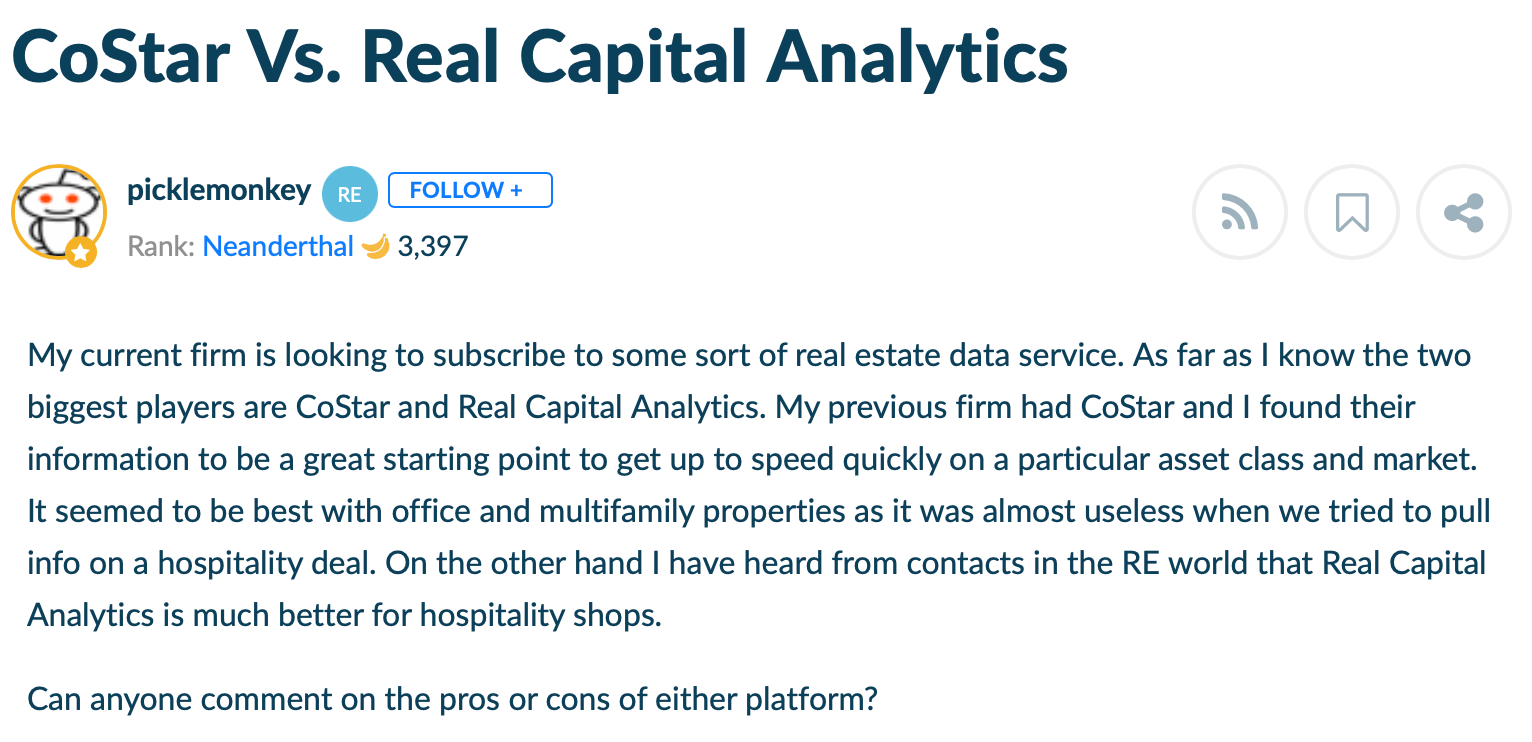
Task: Subscribe via the RSS feed icon
Action: pyautogui.click(x=1239, y=213)
